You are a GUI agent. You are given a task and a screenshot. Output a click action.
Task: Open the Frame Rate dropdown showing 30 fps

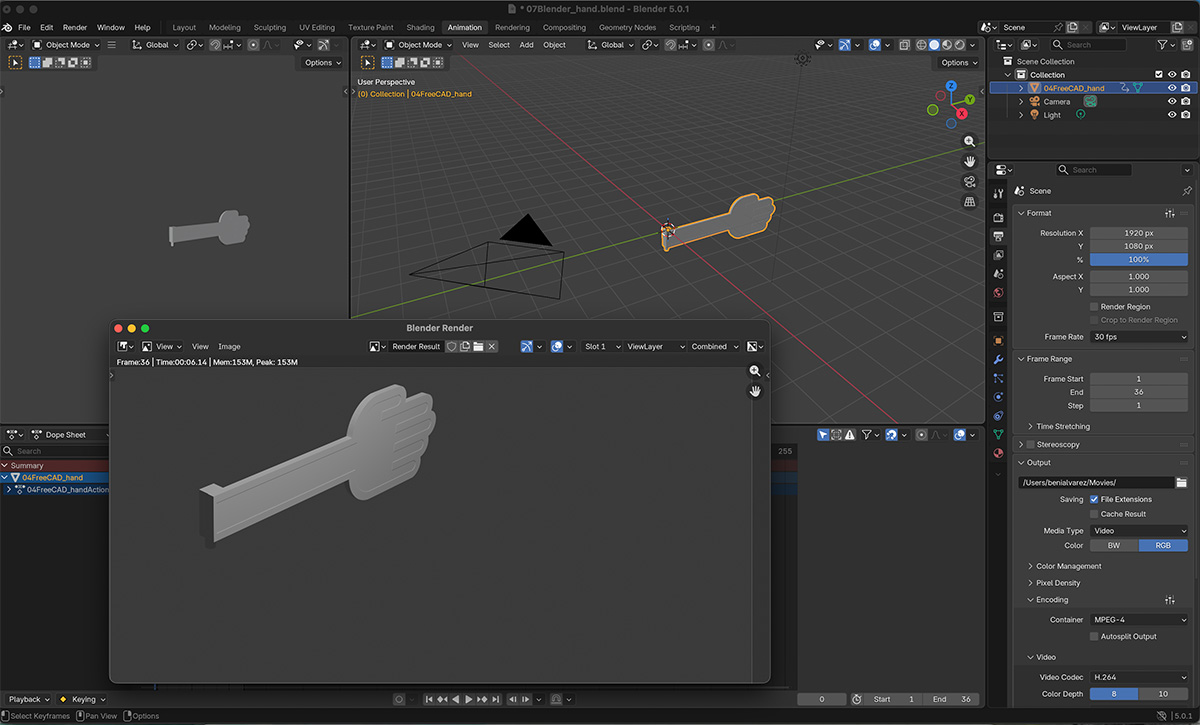tap(1140, 336)
